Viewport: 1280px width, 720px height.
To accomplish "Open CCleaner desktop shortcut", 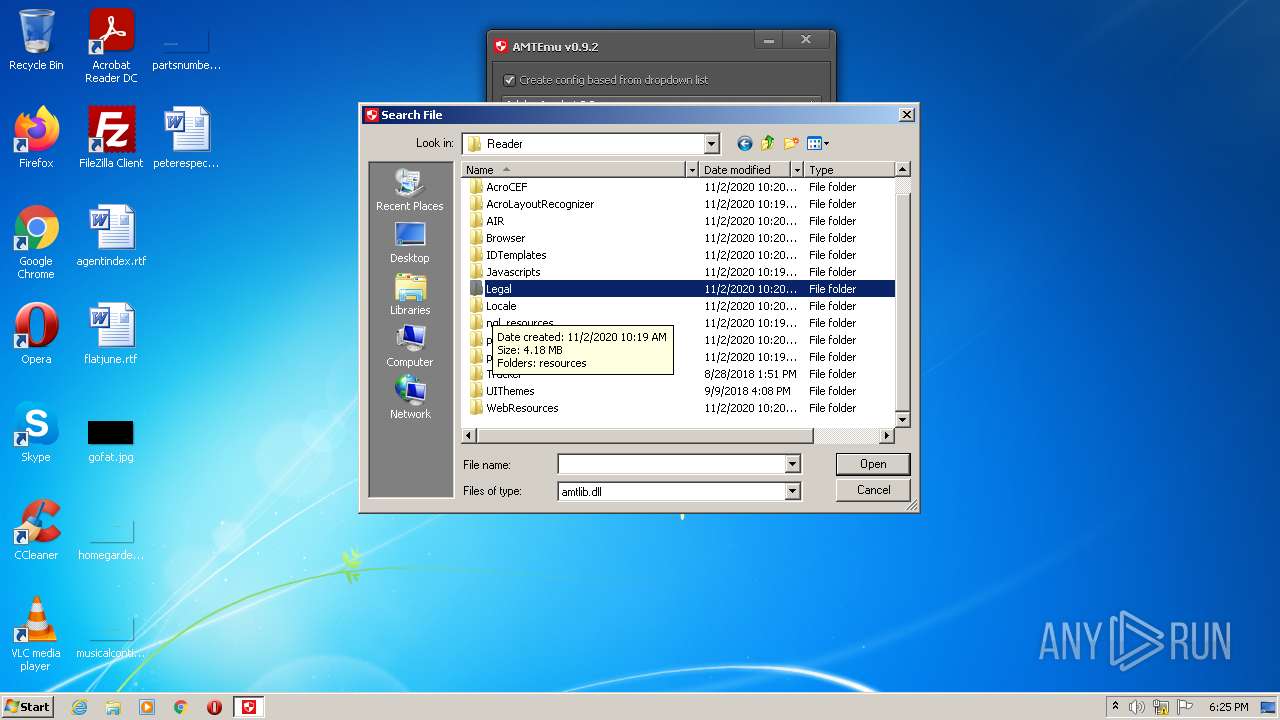I will click(x=36, y=530).
